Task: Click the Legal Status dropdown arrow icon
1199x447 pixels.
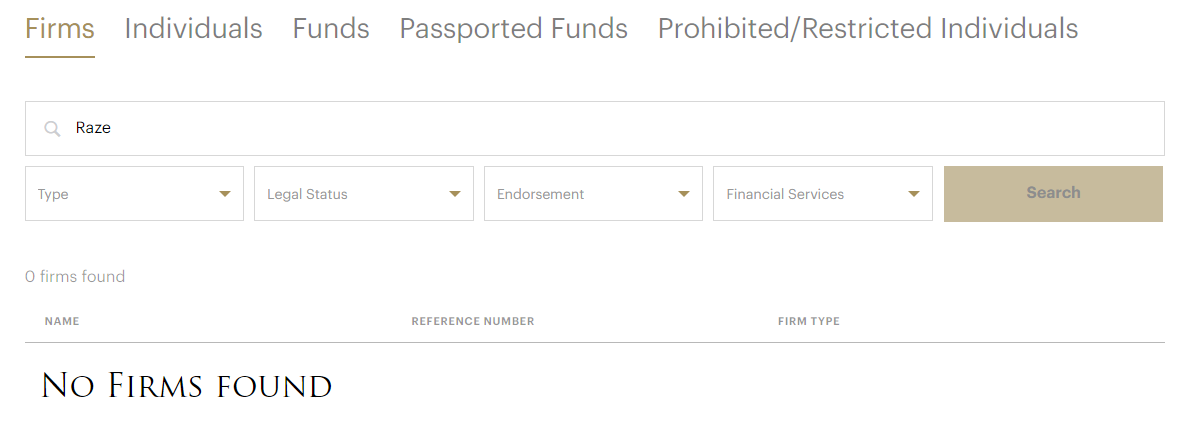Action: point(455,194)
